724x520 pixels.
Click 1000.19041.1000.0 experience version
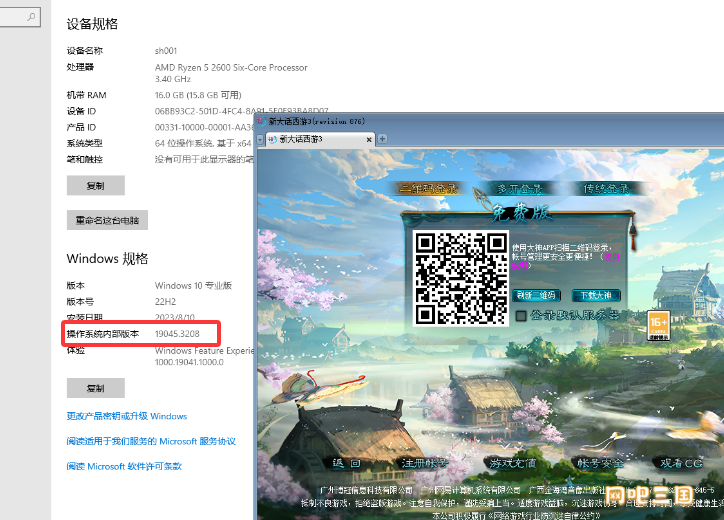pos(189,362)
